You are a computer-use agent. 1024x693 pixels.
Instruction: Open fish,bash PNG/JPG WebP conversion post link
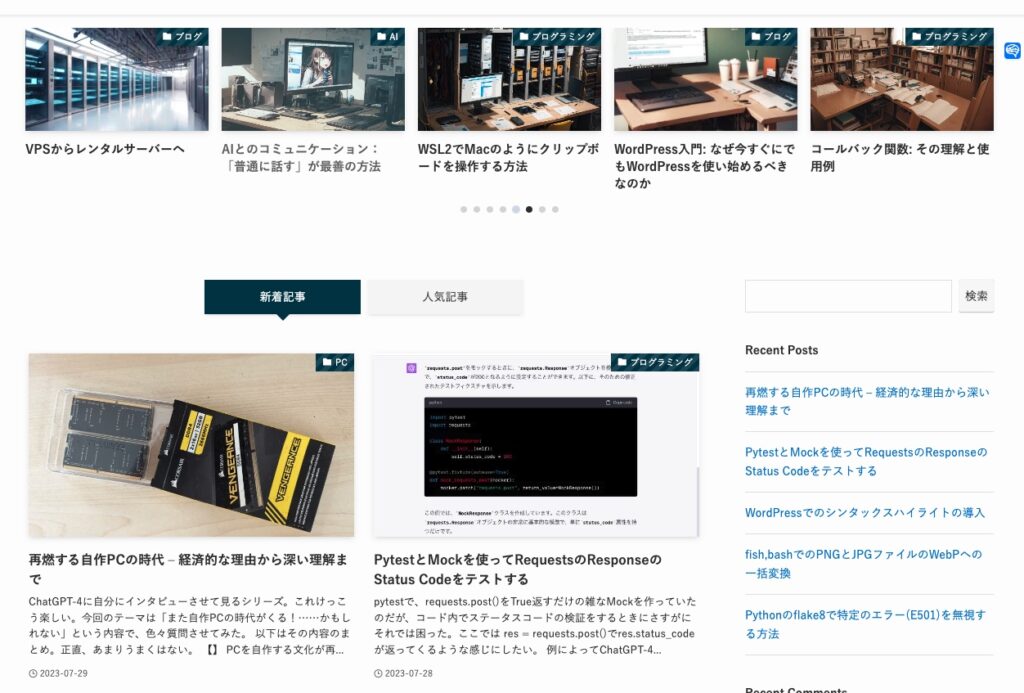pyautogui.click(x=862, y=564)
